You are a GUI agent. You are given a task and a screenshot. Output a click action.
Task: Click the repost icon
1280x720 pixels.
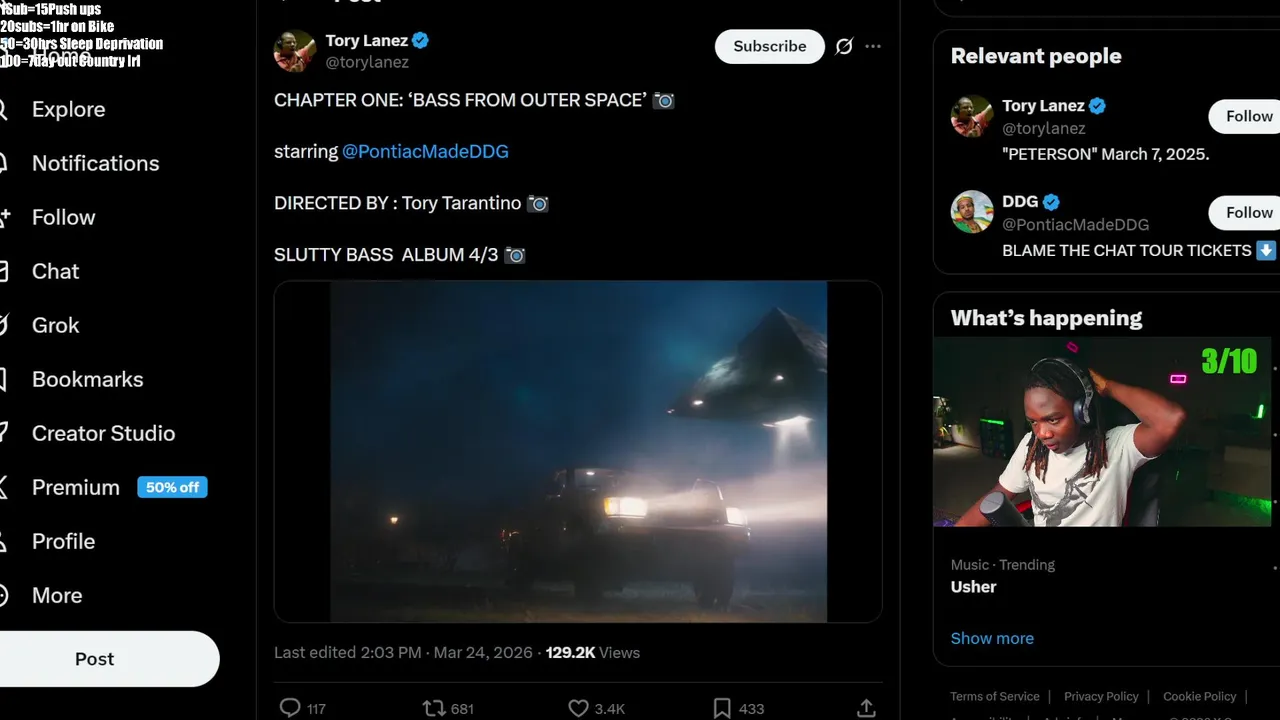434,708
